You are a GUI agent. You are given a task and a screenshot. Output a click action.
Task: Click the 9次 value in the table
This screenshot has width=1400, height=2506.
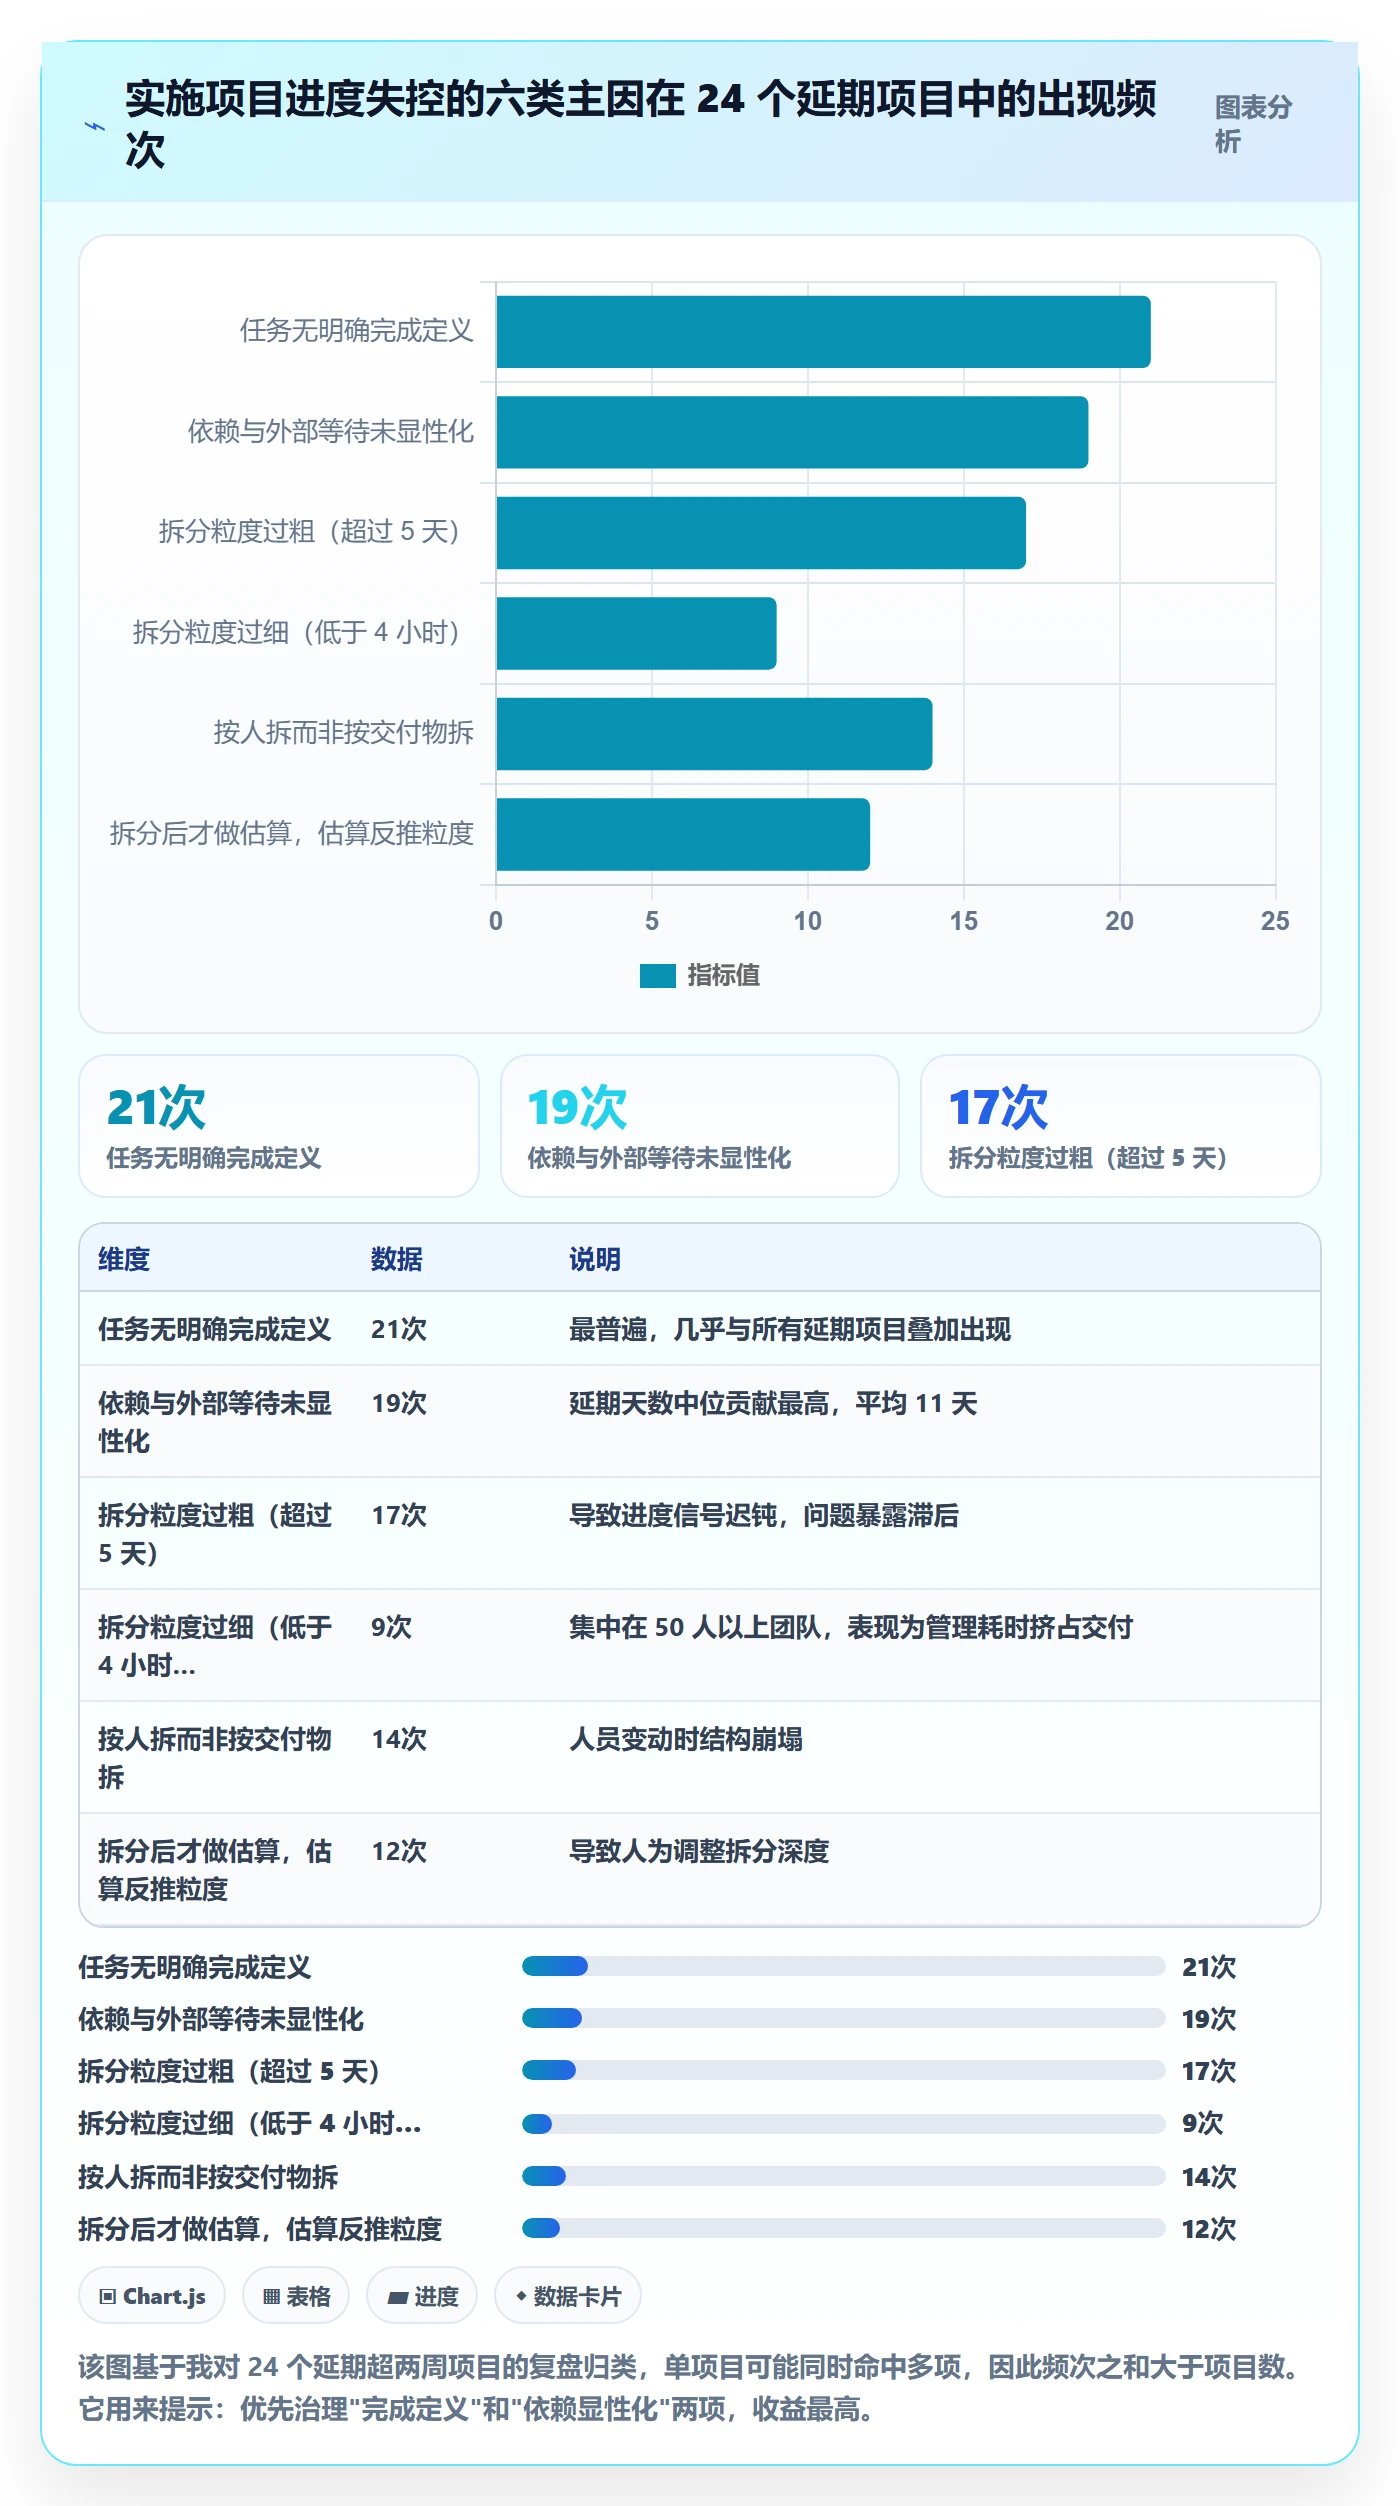(x=391, y=1627)
